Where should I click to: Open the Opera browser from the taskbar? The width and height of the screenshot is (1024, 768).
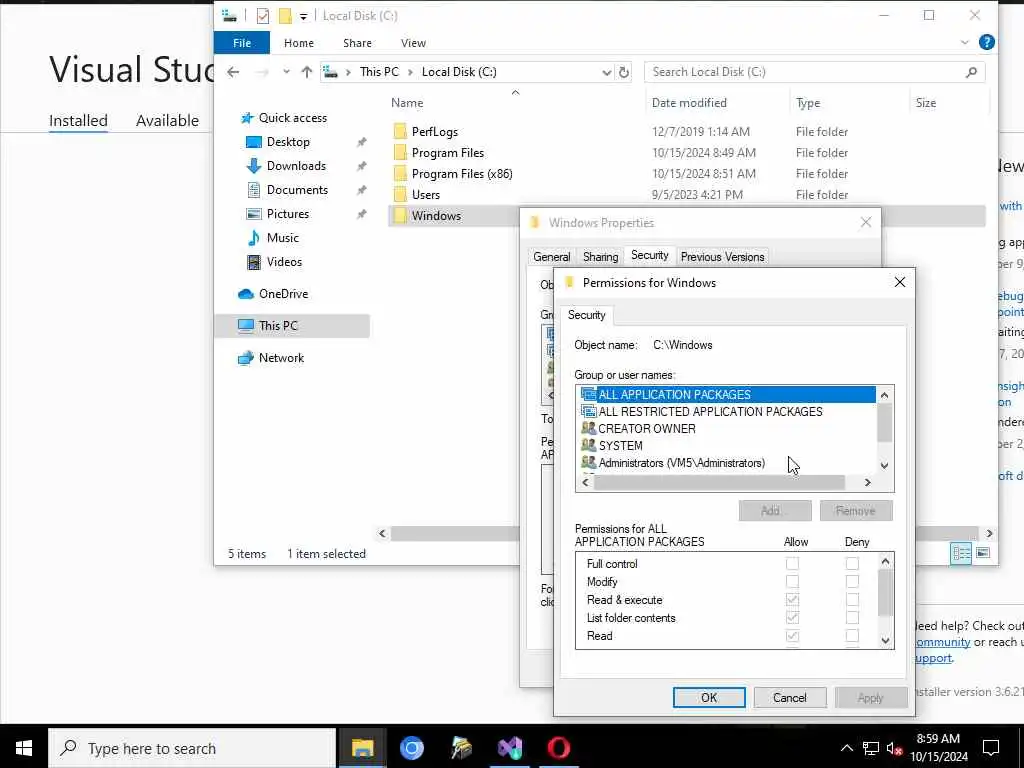558,748
